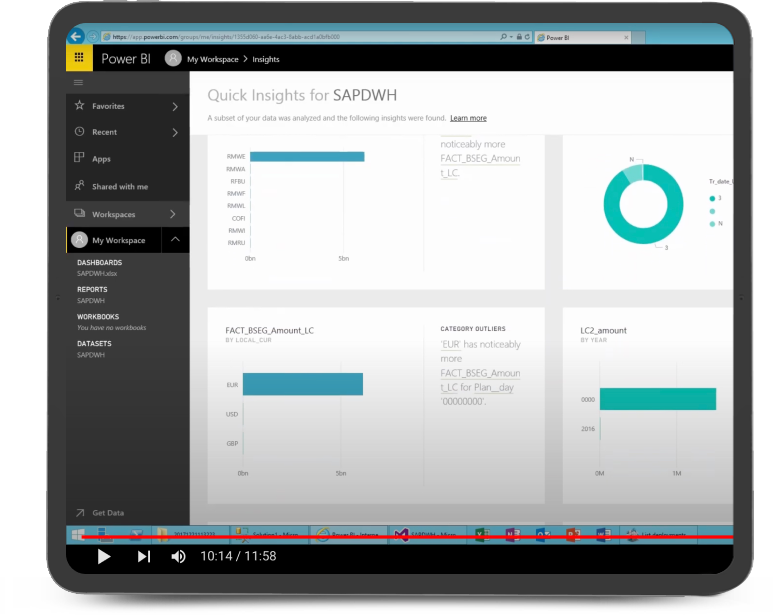The image size is (773, 615).
Task: Click REPORTS heading in sidebar
Action: pyautogui.click(x=92, y=289)
